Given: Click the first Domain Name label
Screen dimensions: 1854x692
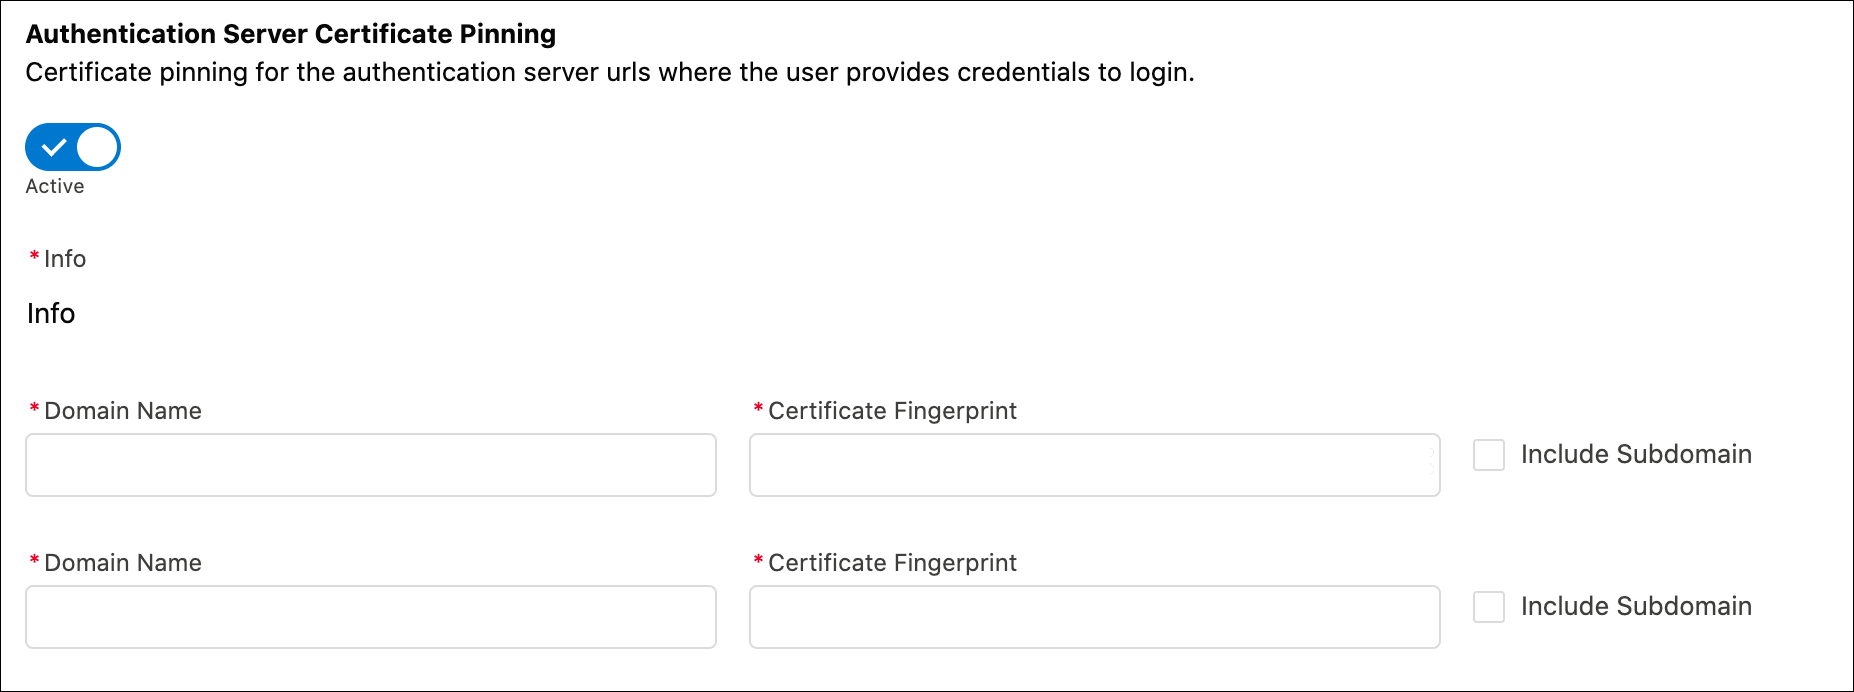Looking at the screenshot, I should pos(122,410).
